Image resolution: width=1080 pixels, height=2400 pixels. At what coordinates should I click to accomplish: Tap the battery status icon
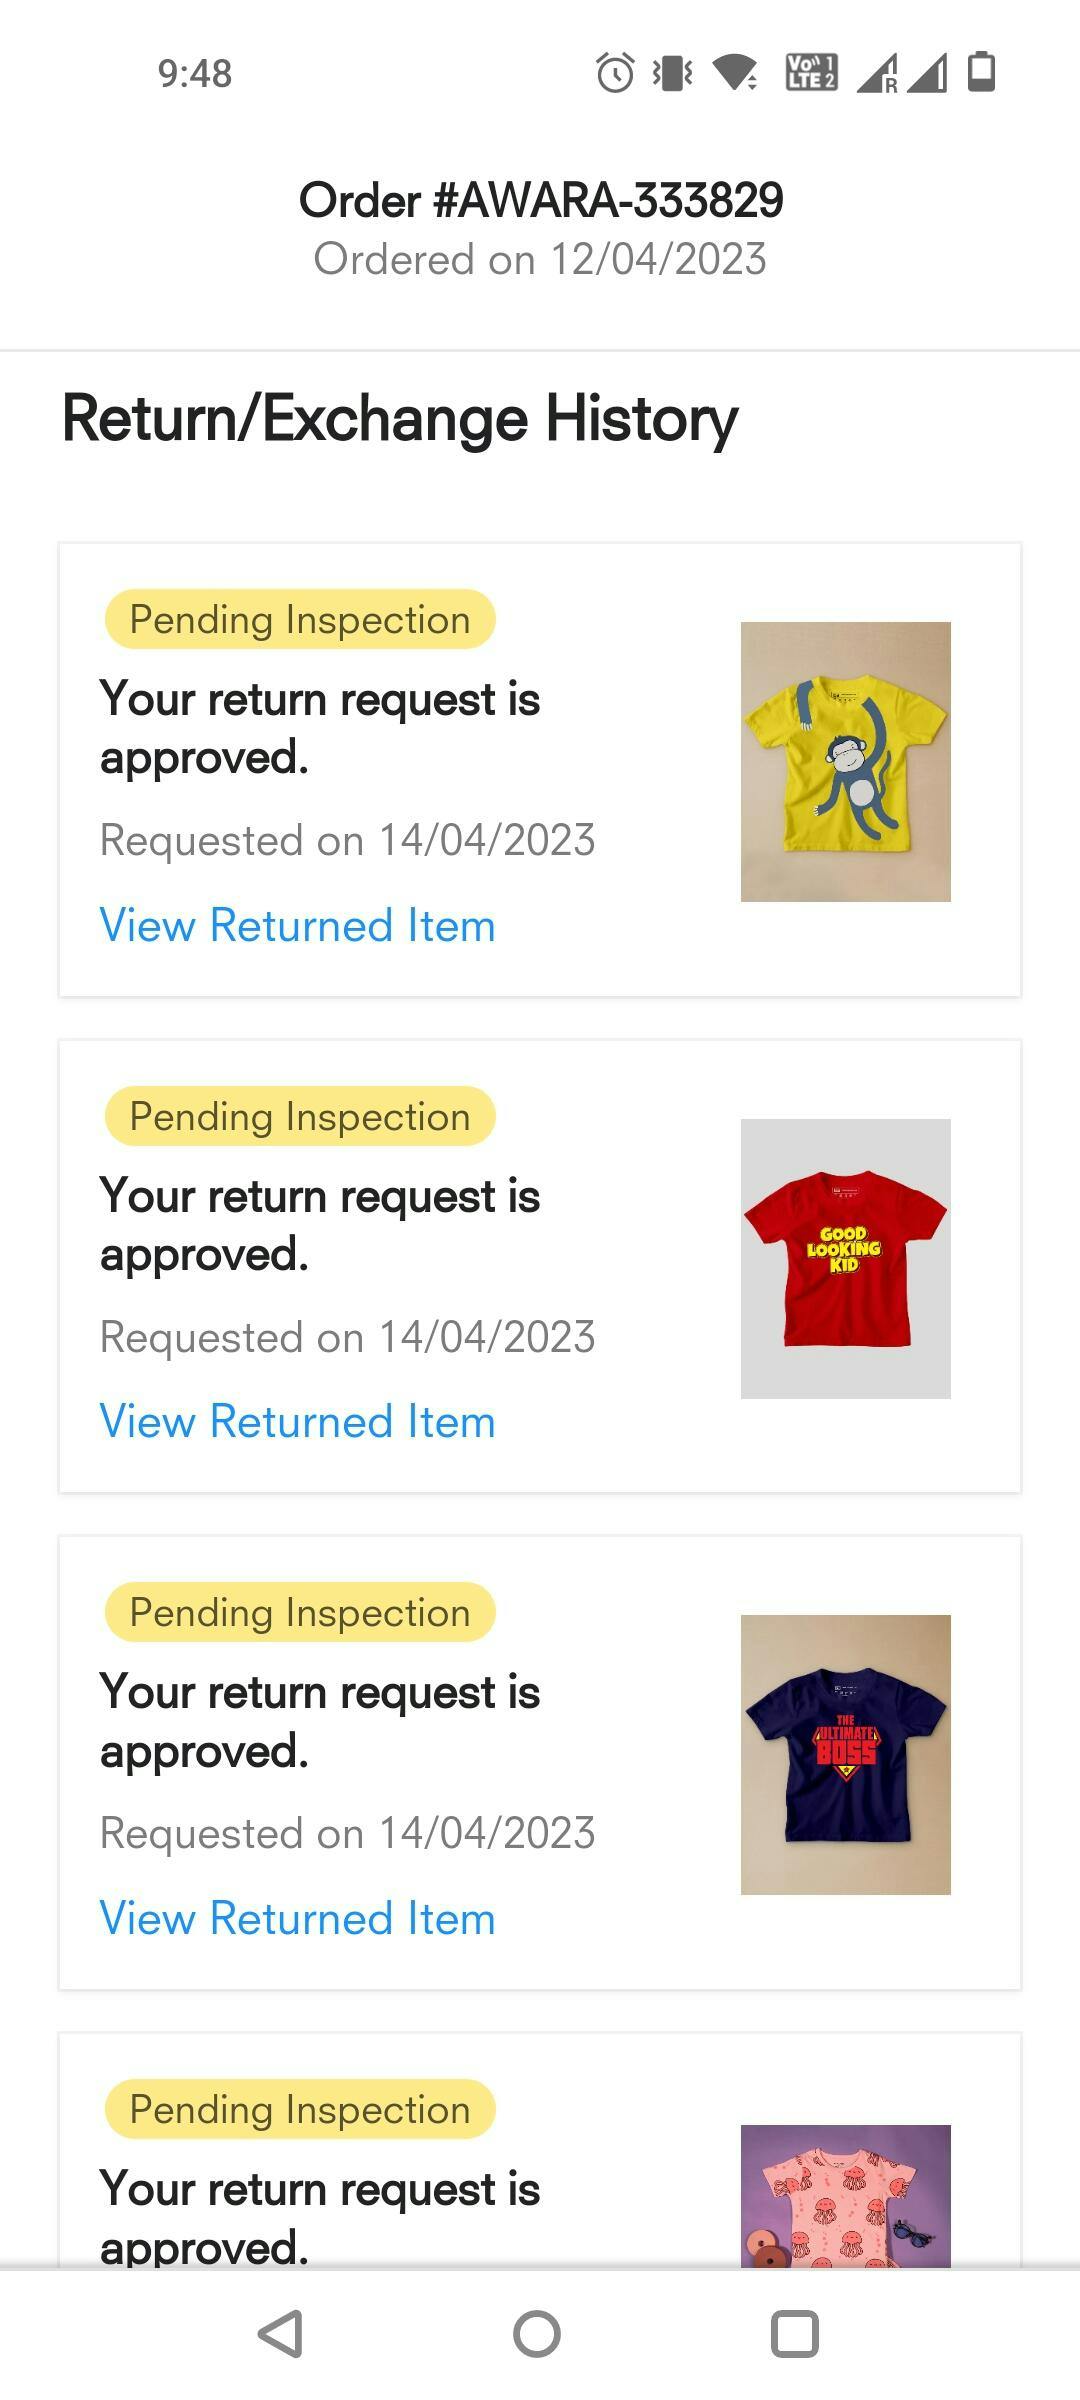[982, 73]
